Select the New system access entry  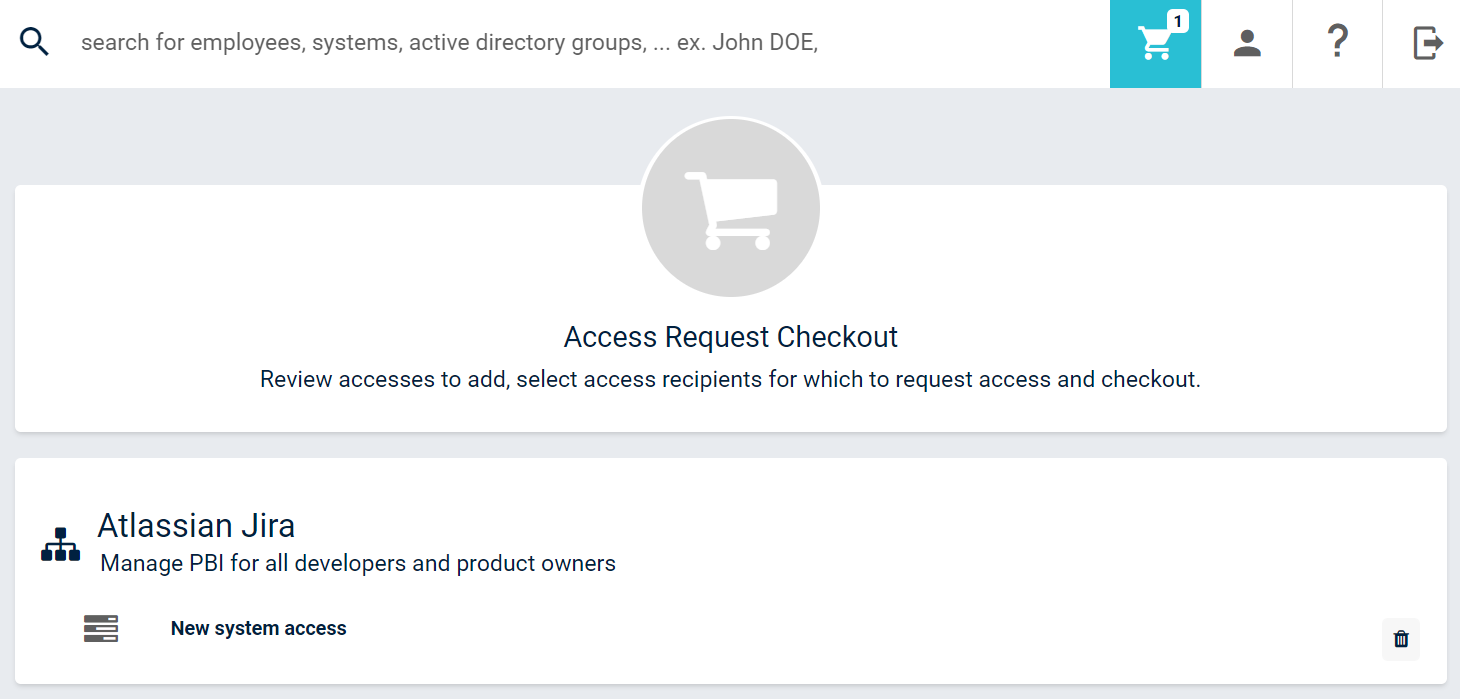[x=258, y=628]
